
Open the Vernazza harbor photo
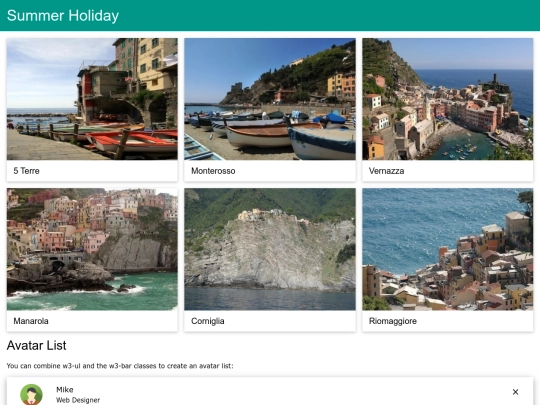447,99
